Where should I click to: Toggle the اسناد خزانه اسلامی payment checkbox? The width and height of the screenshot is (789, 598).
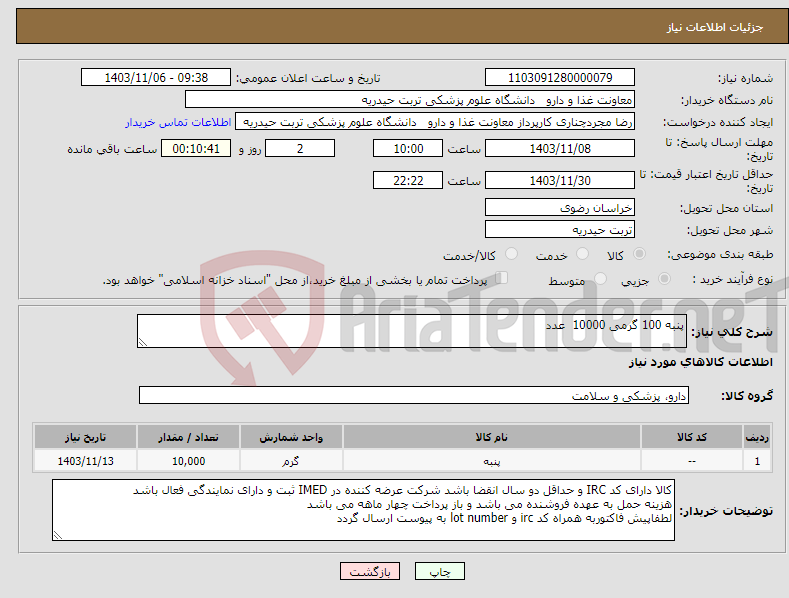501,278
